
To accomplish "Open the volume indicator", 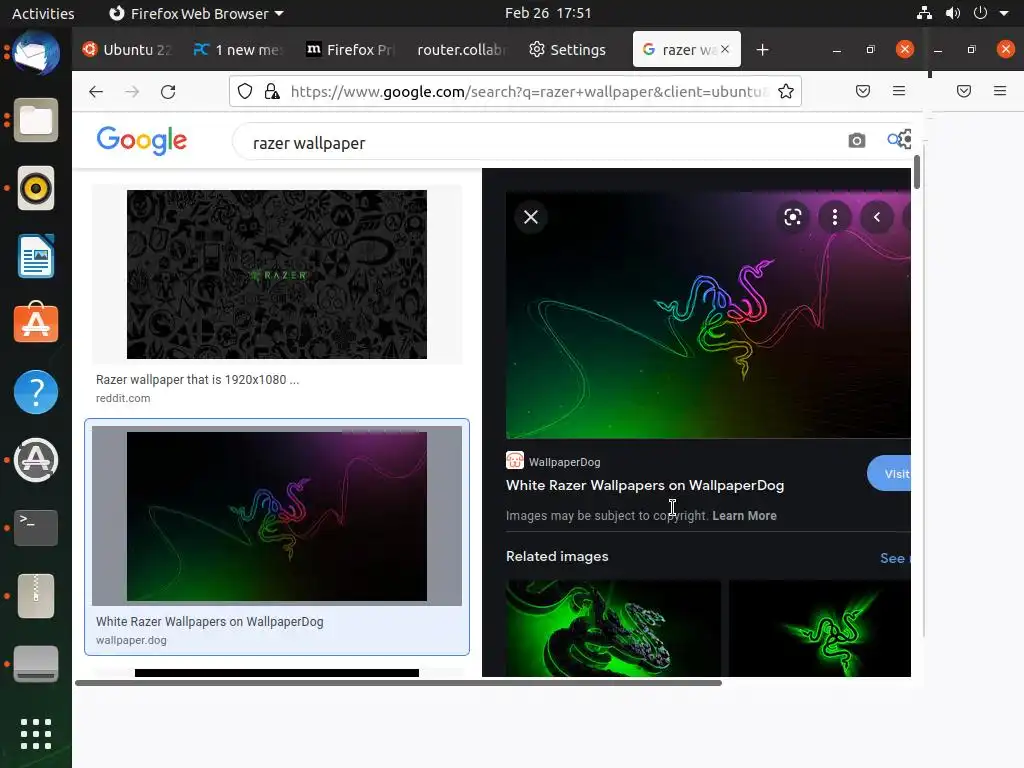I will click(x=953, y=13).
